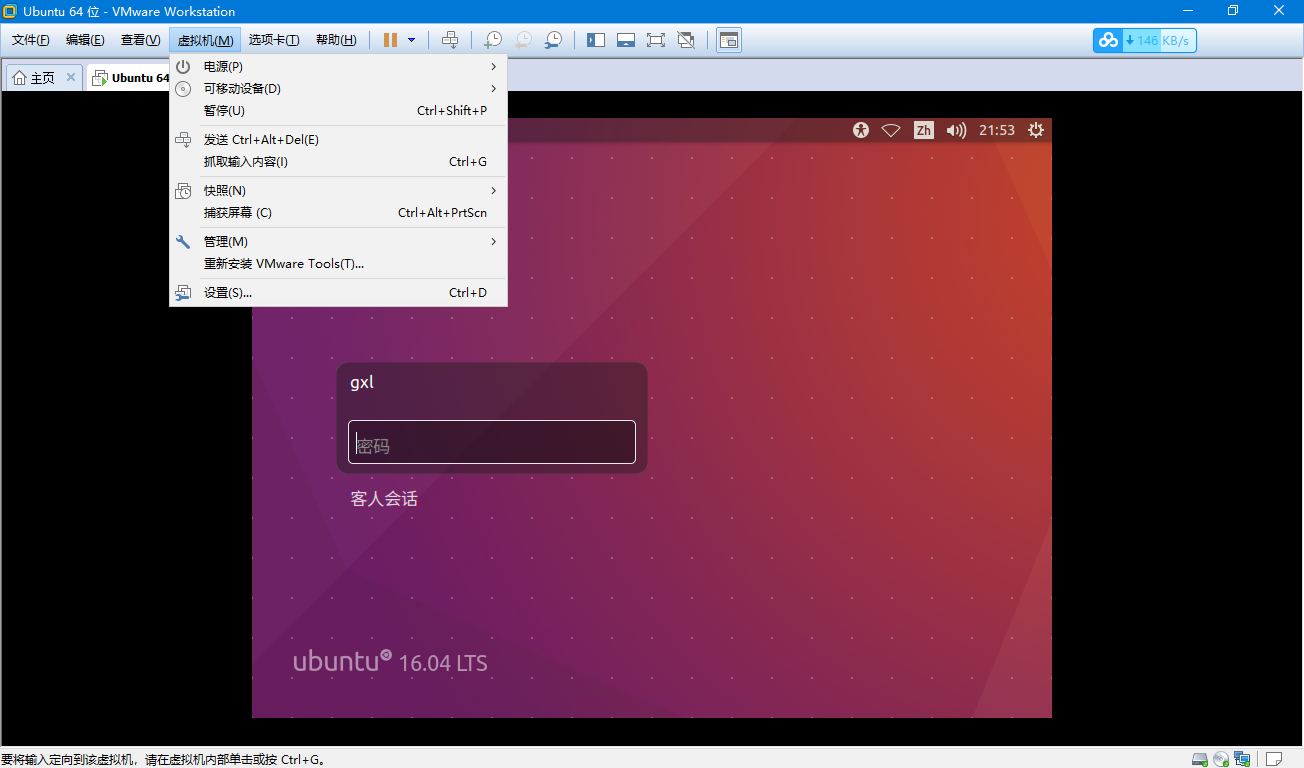Click the Ubuntu network indicator icon

click(x=891, y=130)
